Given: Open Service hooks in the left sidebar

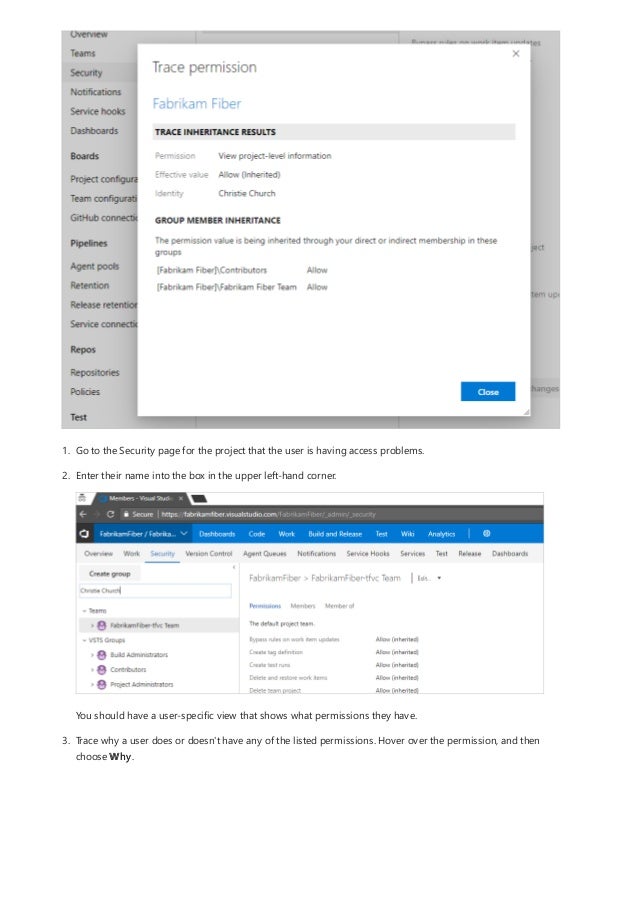Looking at the screenshot, I should (97, 111).
